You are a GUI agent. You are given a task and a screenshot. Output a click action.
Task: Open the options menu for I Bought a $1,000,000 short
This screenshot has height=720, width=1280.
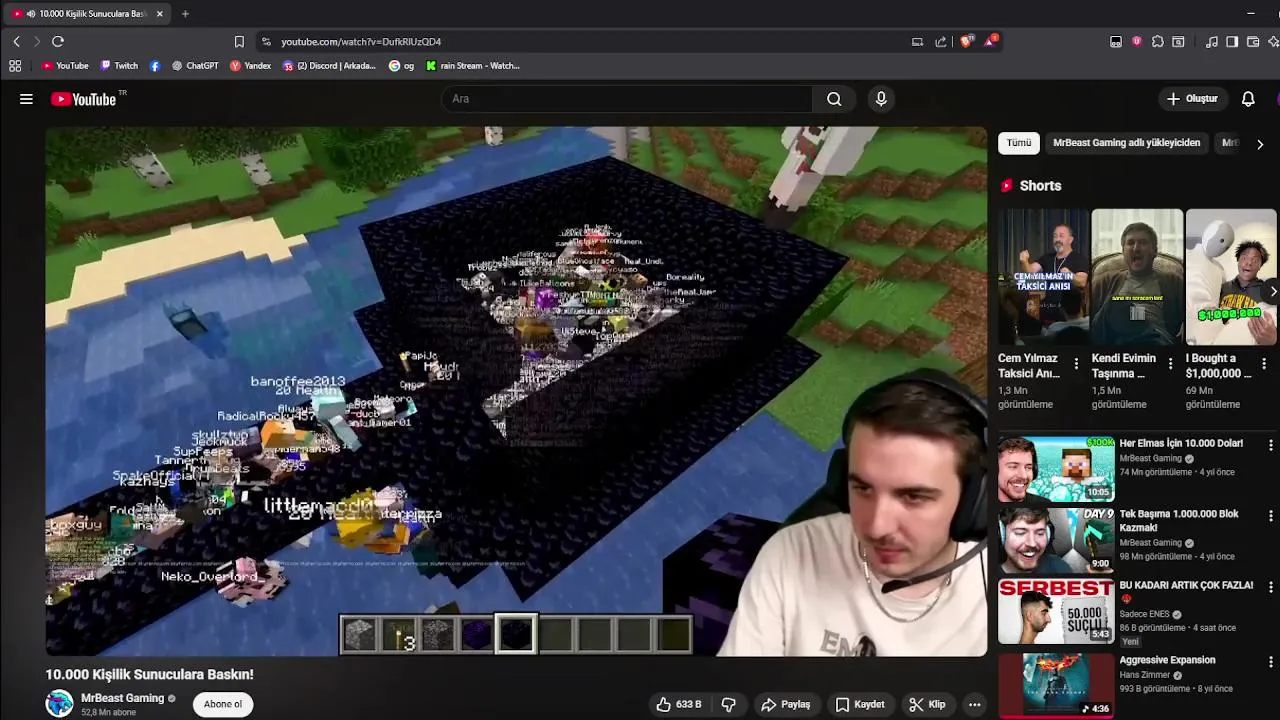[x=1264, y=364]
